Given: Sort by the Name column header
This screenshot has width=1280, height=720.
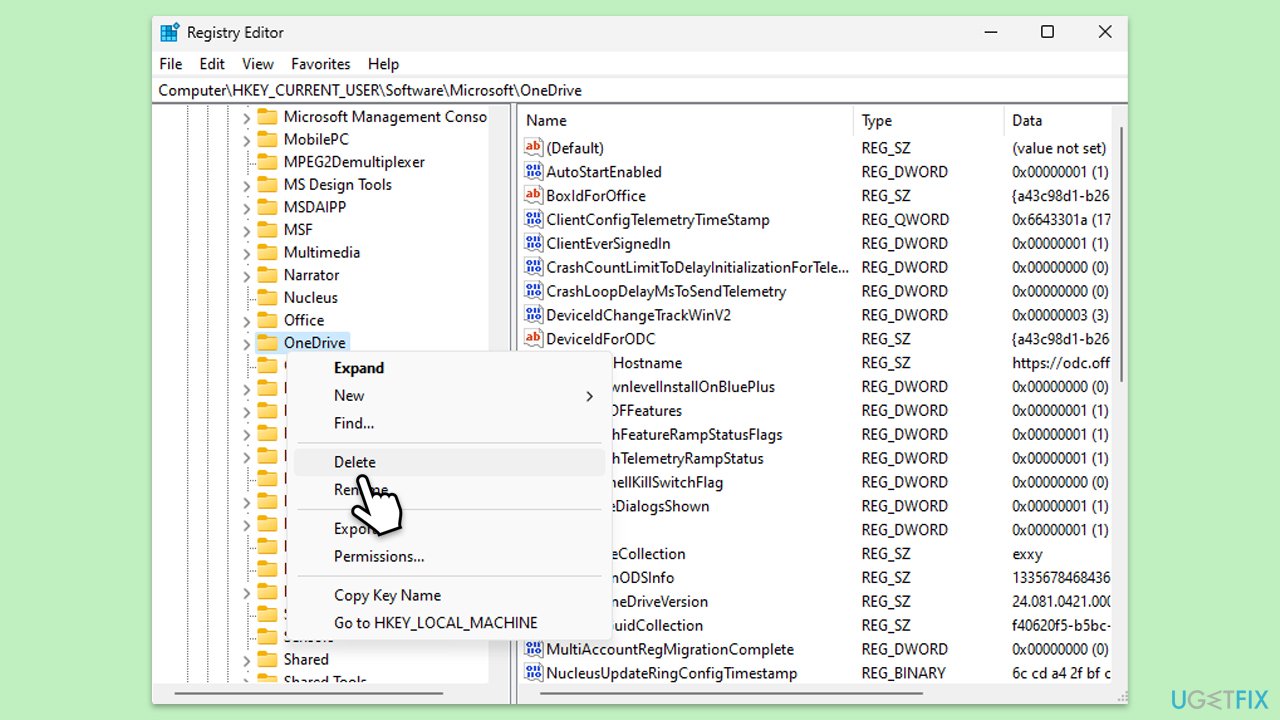Looking at the screenshot, I should [x=686, y=120].
